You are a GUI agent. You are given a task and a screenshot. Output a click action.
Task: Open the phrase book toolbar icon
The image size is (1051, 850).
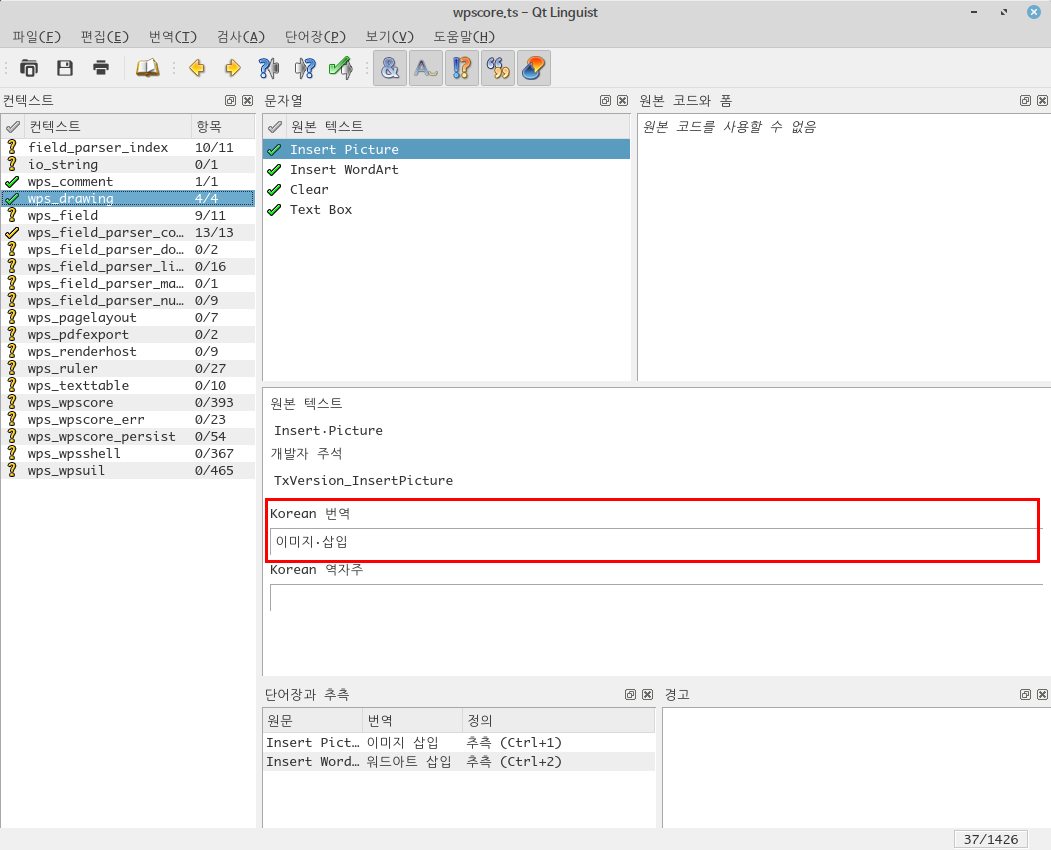coord(147,68)
